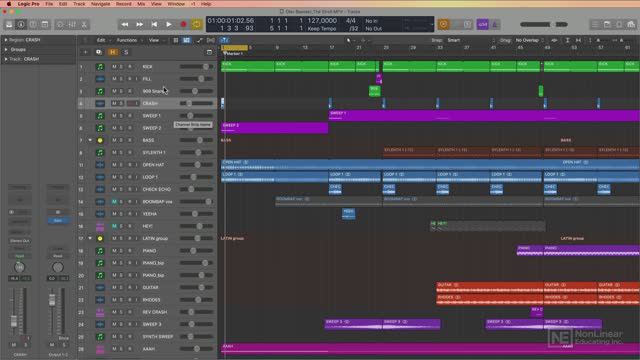Click the KICK track volume slider
Image resolution: width=640 pixels, height=360 pixels.
[197, 67]
